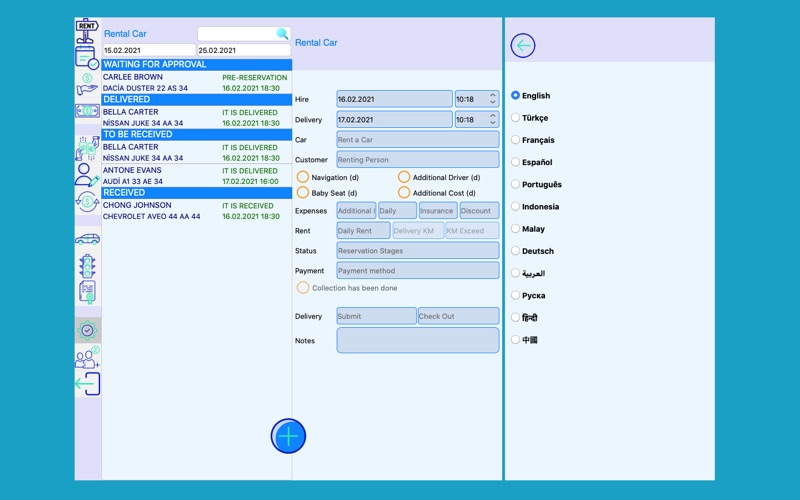Select the Chinese language option
Image resolution: width=800 pixels, height=500 pixels.
point(524,340)
